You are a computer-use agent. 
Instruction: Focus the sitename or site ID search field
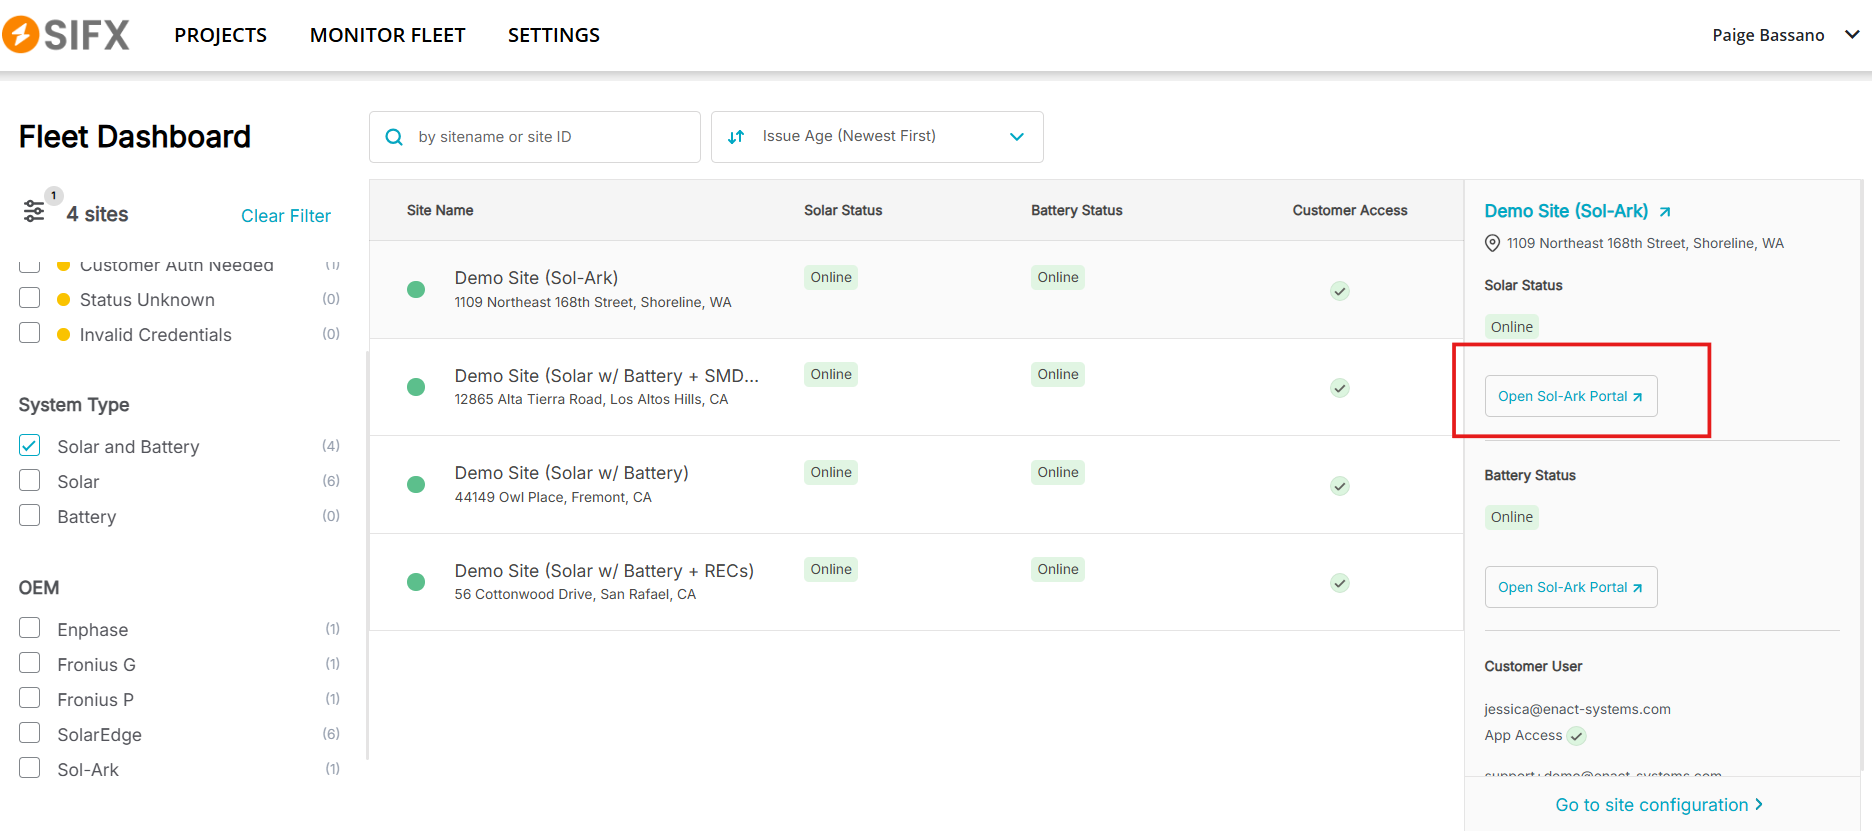[550, 137]
